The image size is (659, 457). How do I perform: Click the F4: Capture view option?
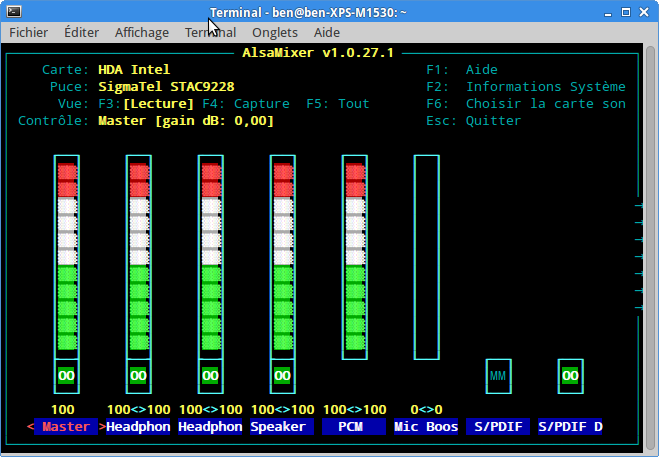click(x=246, y=104)
